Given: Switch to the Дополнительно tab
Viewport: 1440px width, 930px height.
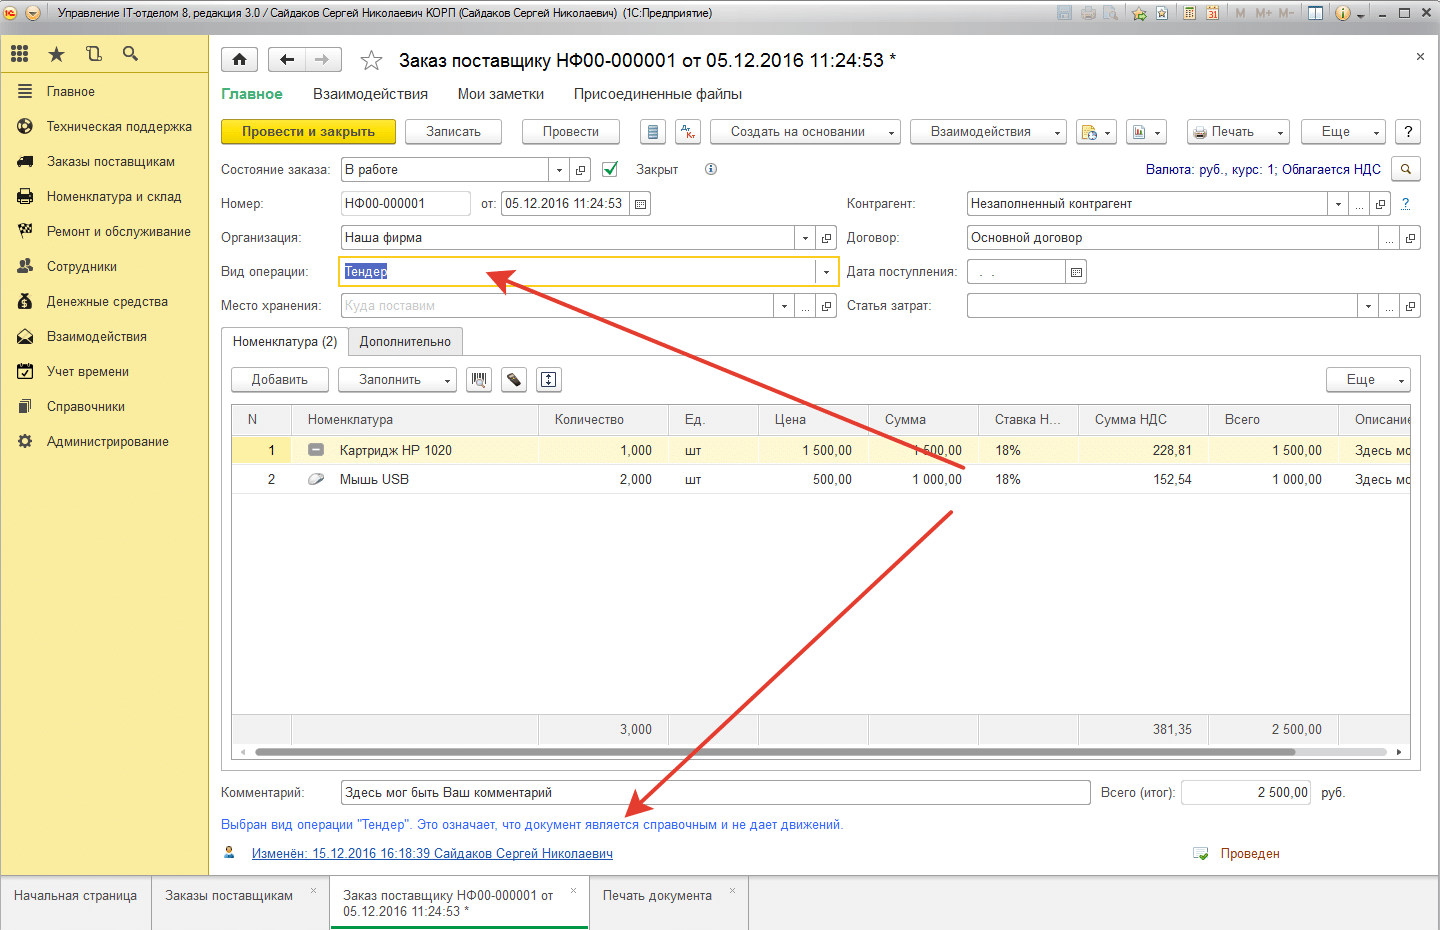Looking at the screenshot, I should (405, 342).
